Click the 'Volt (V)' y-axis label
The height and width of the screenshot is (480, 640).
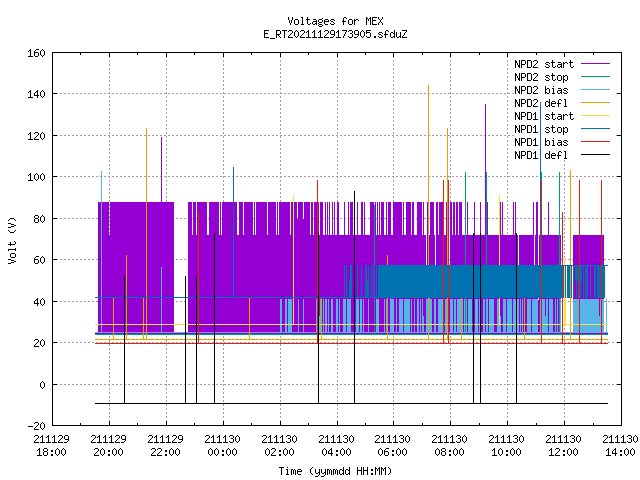[x=13, y=240]
